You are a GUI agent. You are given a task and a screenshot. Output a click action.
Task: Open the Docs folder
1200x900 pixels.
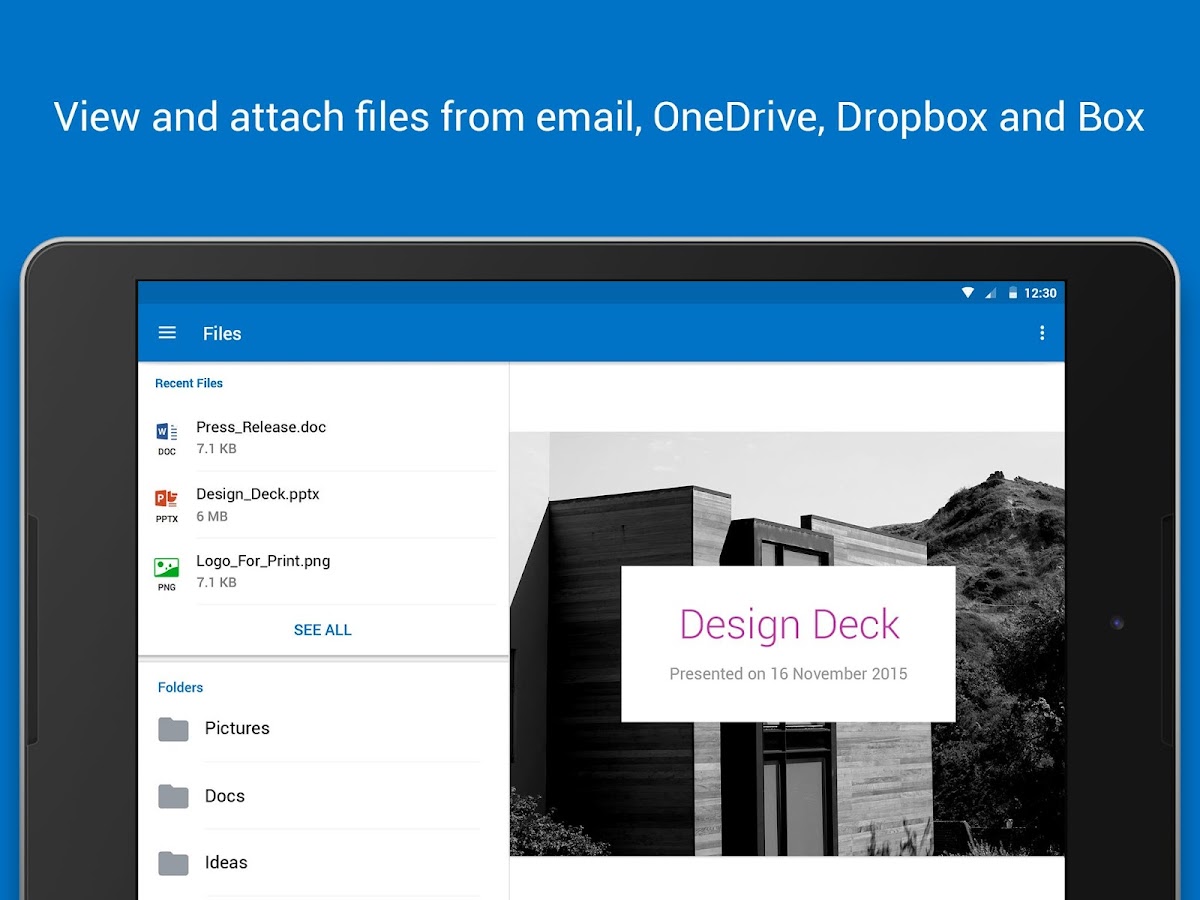(224, 796)
